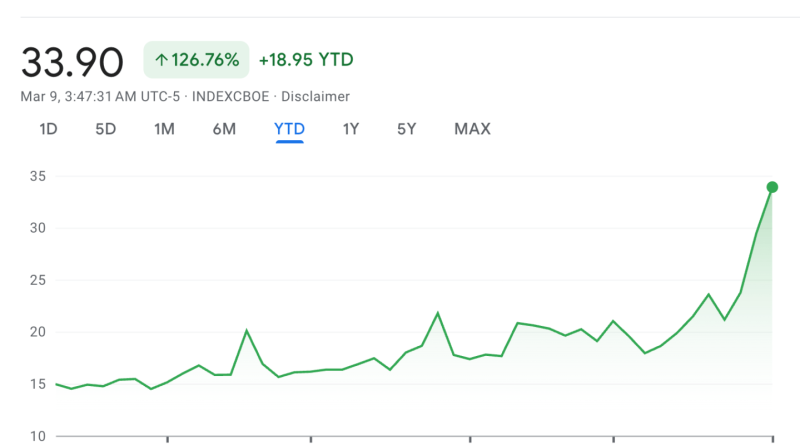This screenshot has width=800, height=445.
Task: Switch chart to 1Y range
Action: pyautogui.click(x=351, y=129)
